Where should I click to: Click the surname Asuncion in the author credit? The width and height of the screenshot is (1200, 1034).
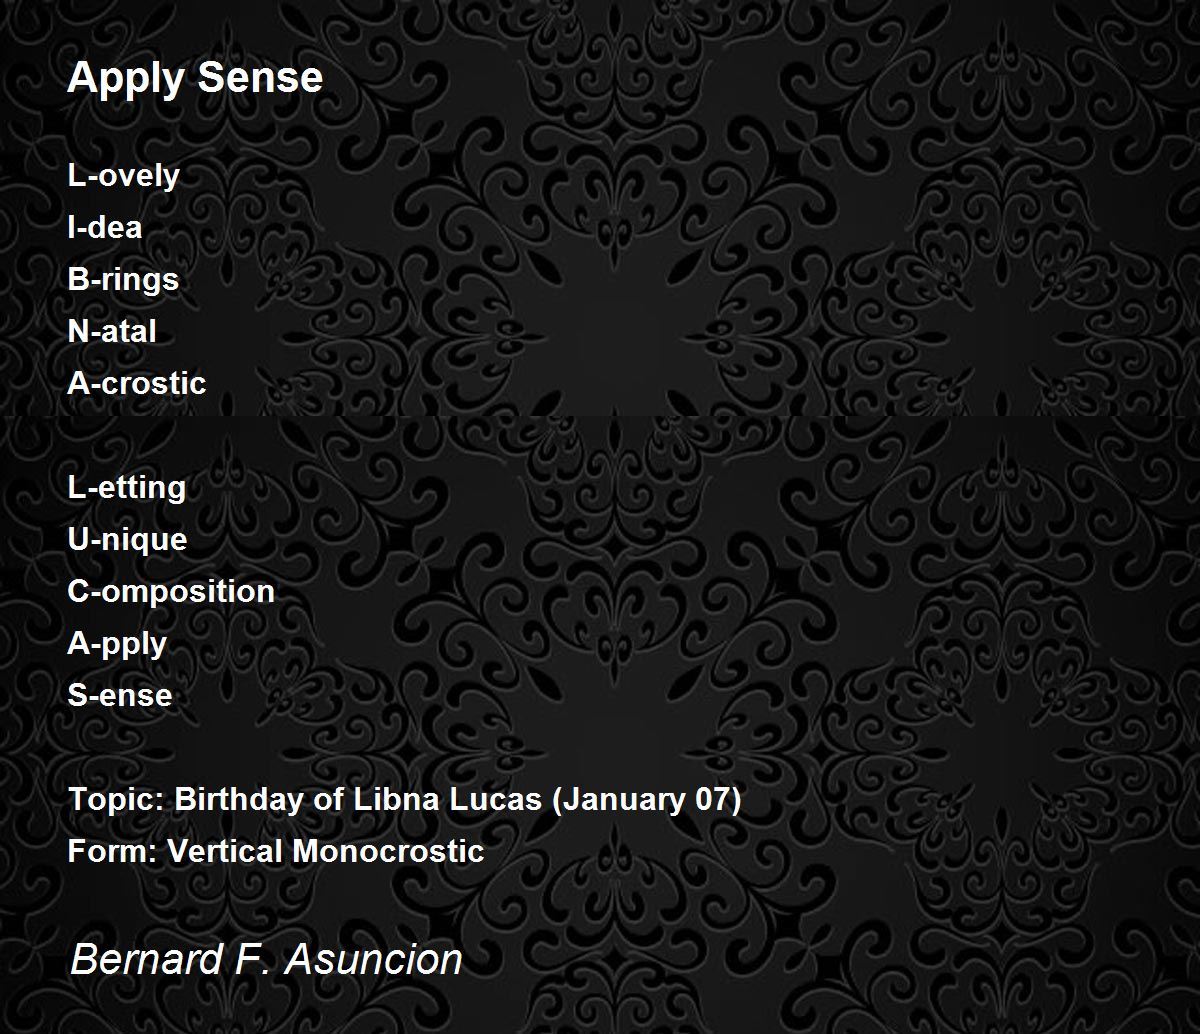[374, 960]
